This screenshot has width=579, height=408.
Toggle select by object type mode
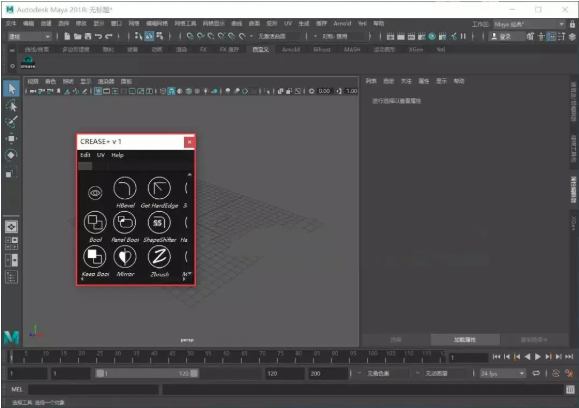pos(149,36)
